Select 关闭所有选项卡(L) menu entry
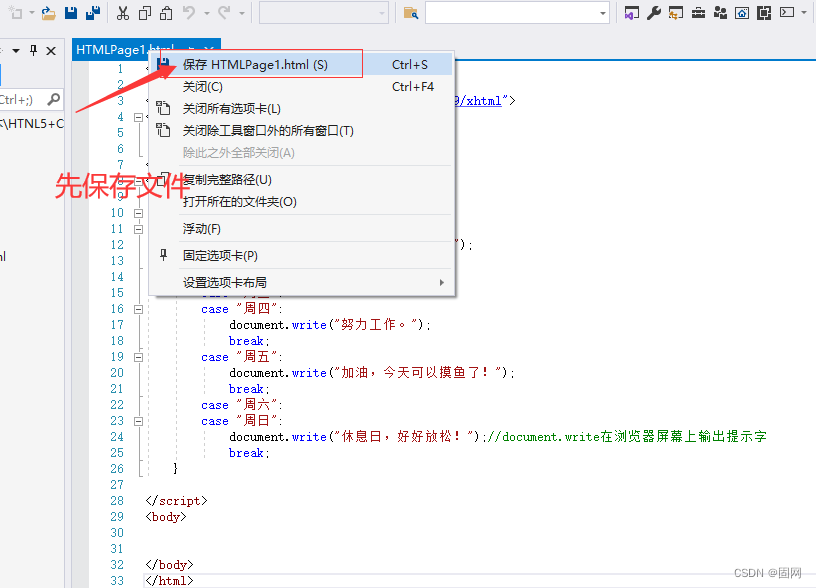This screenshot has width=816, height=588. pos(302,108)
